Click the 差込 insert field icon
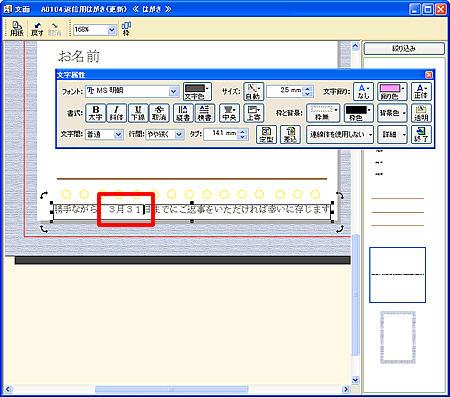The height and width of the screenshot is (398, 450). (x=290, y=134)
